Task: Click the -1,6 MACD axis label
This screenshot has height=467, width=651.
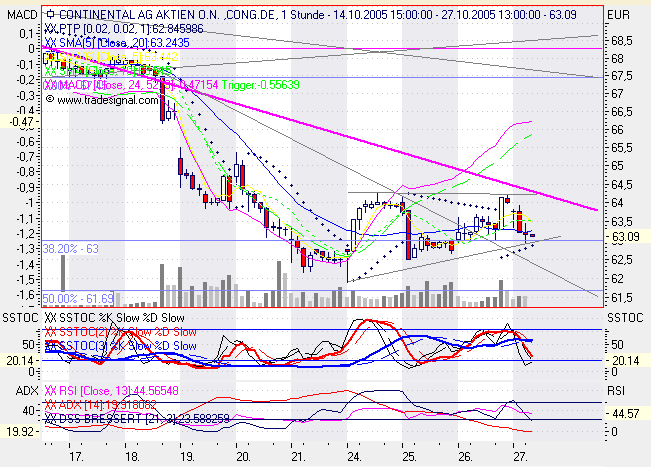Action: coord(28,294)
